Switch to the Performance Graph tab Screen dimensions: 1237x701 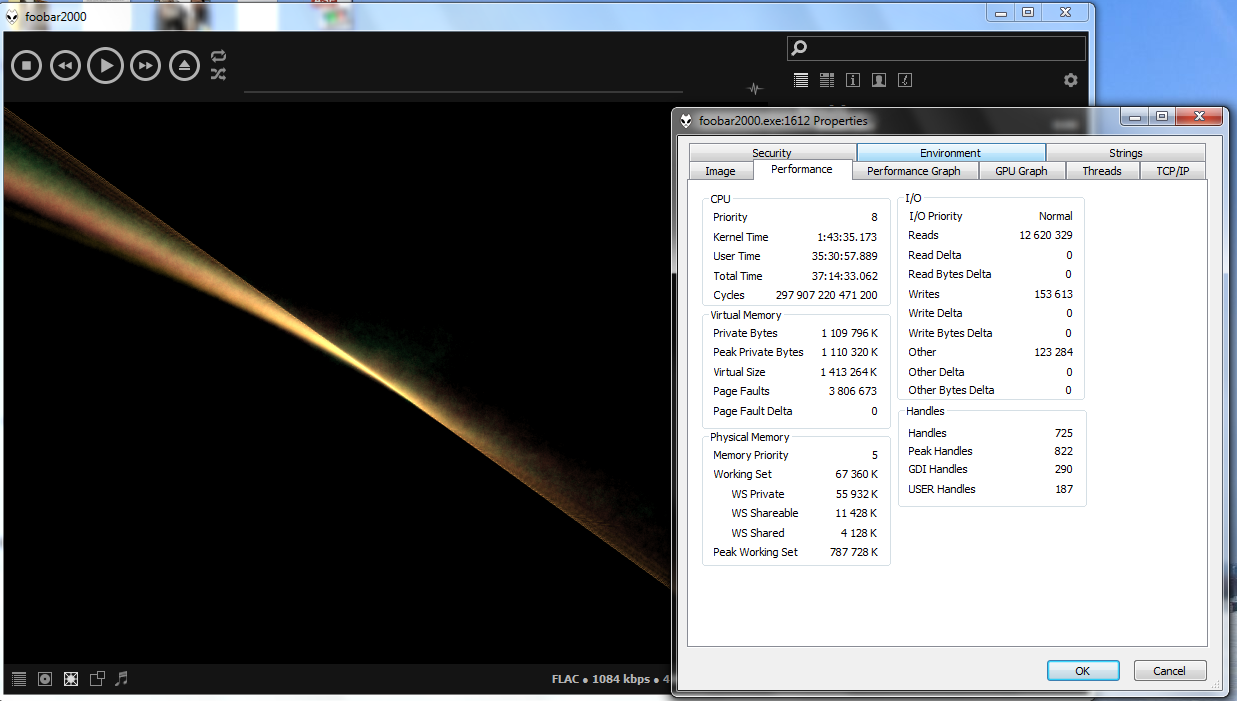(913, 171)
